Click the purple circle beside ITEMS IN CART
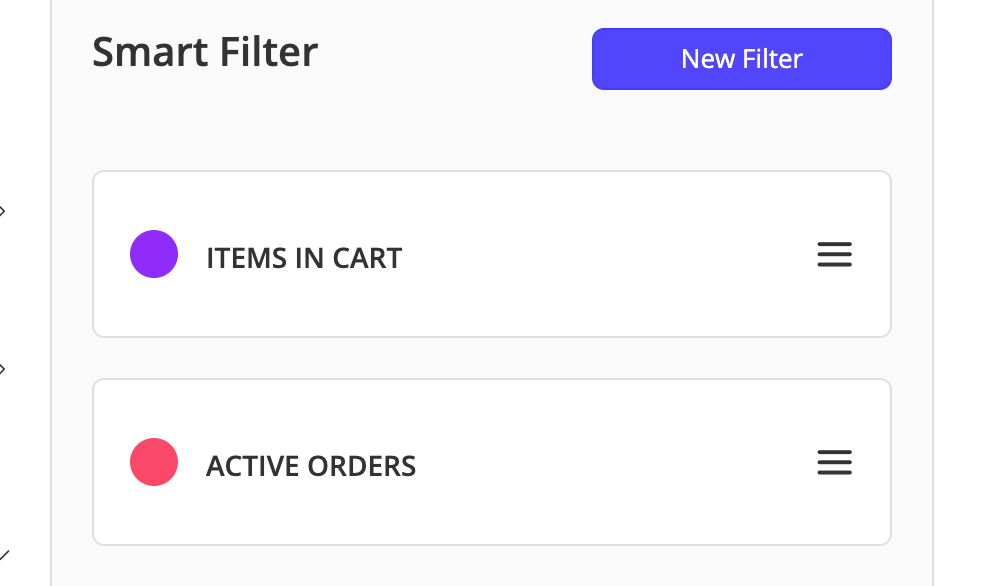 tap(154, 254)
